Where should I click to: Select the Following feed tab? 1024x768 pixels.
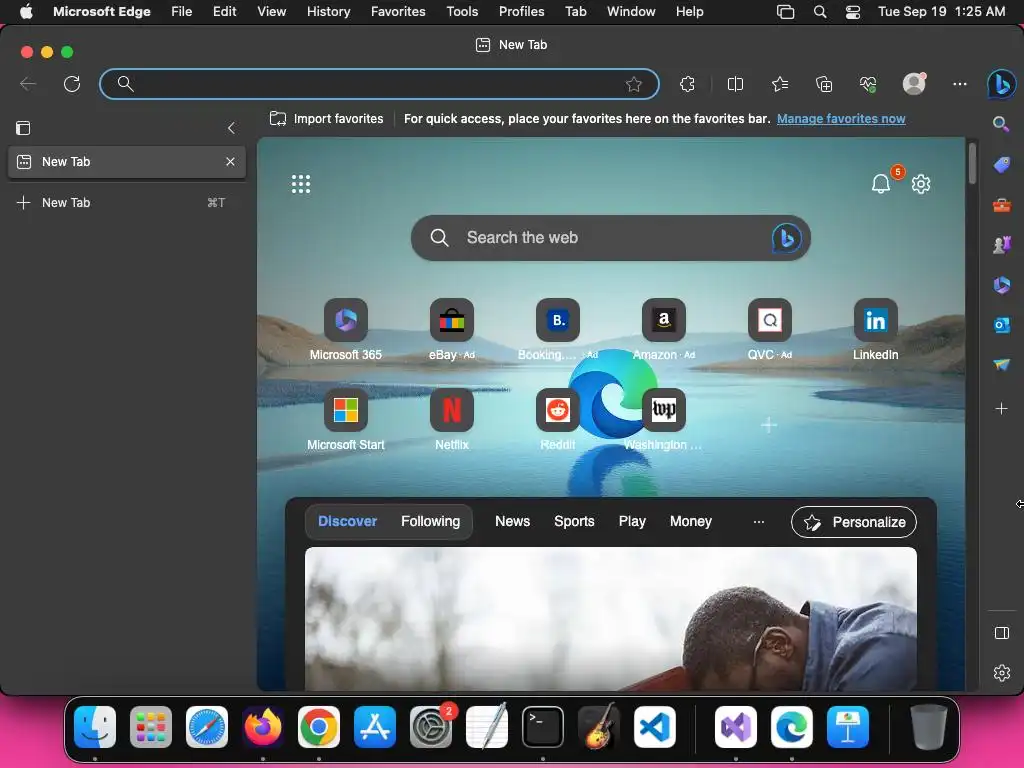[430, 521]
